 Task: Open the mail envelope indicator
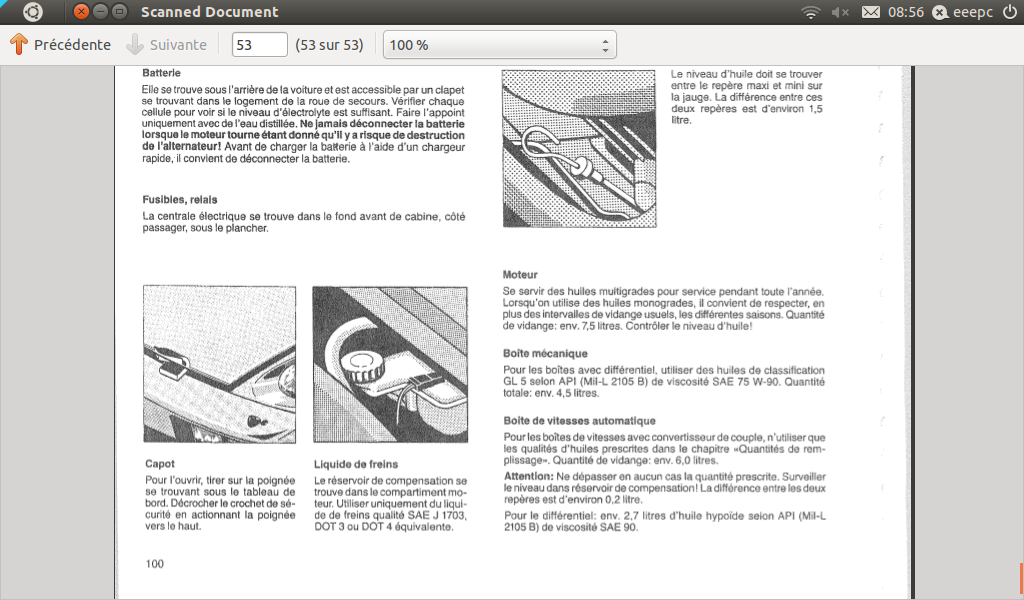[871, 12]
